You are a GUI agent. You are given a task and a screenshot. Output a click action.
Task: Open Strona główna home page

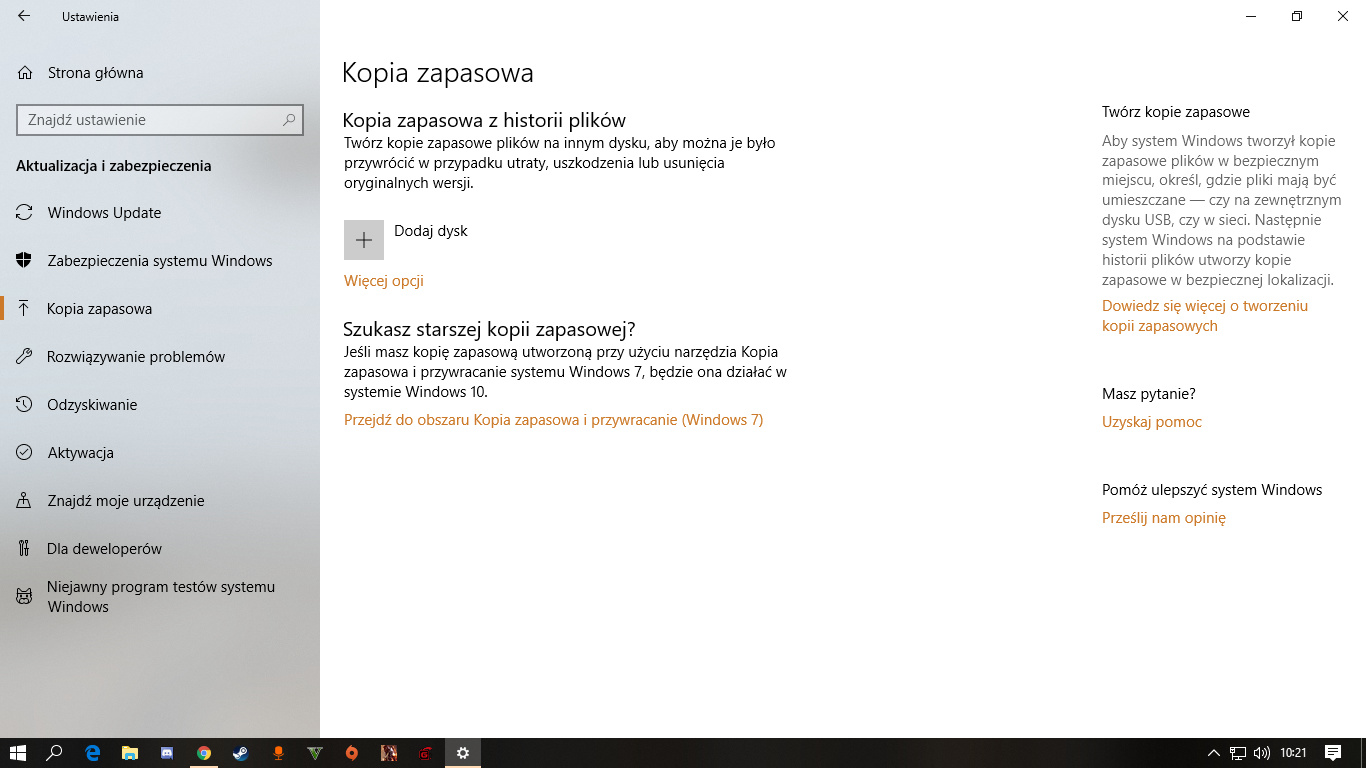tap(80, 73)
